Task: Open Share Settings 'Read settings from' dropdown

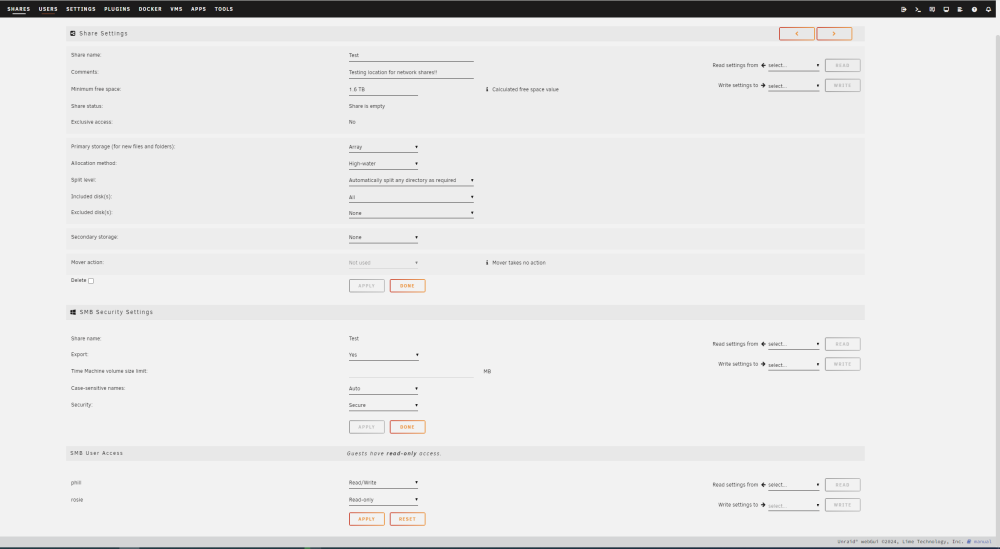Action: pos(793,66)
